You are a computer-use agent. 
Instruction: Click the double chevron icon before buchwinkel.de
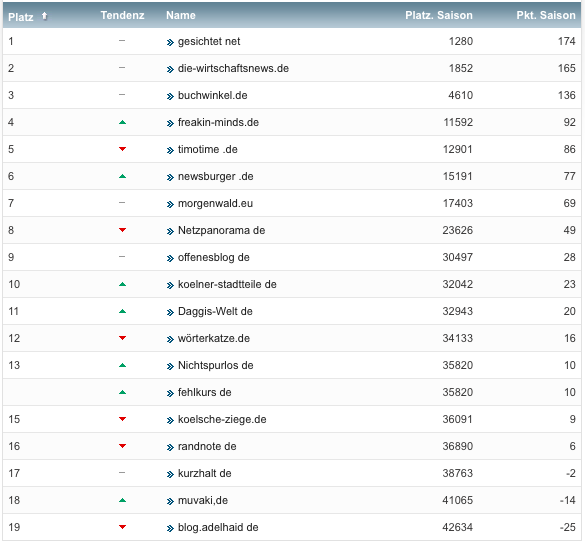coord(170,97)
